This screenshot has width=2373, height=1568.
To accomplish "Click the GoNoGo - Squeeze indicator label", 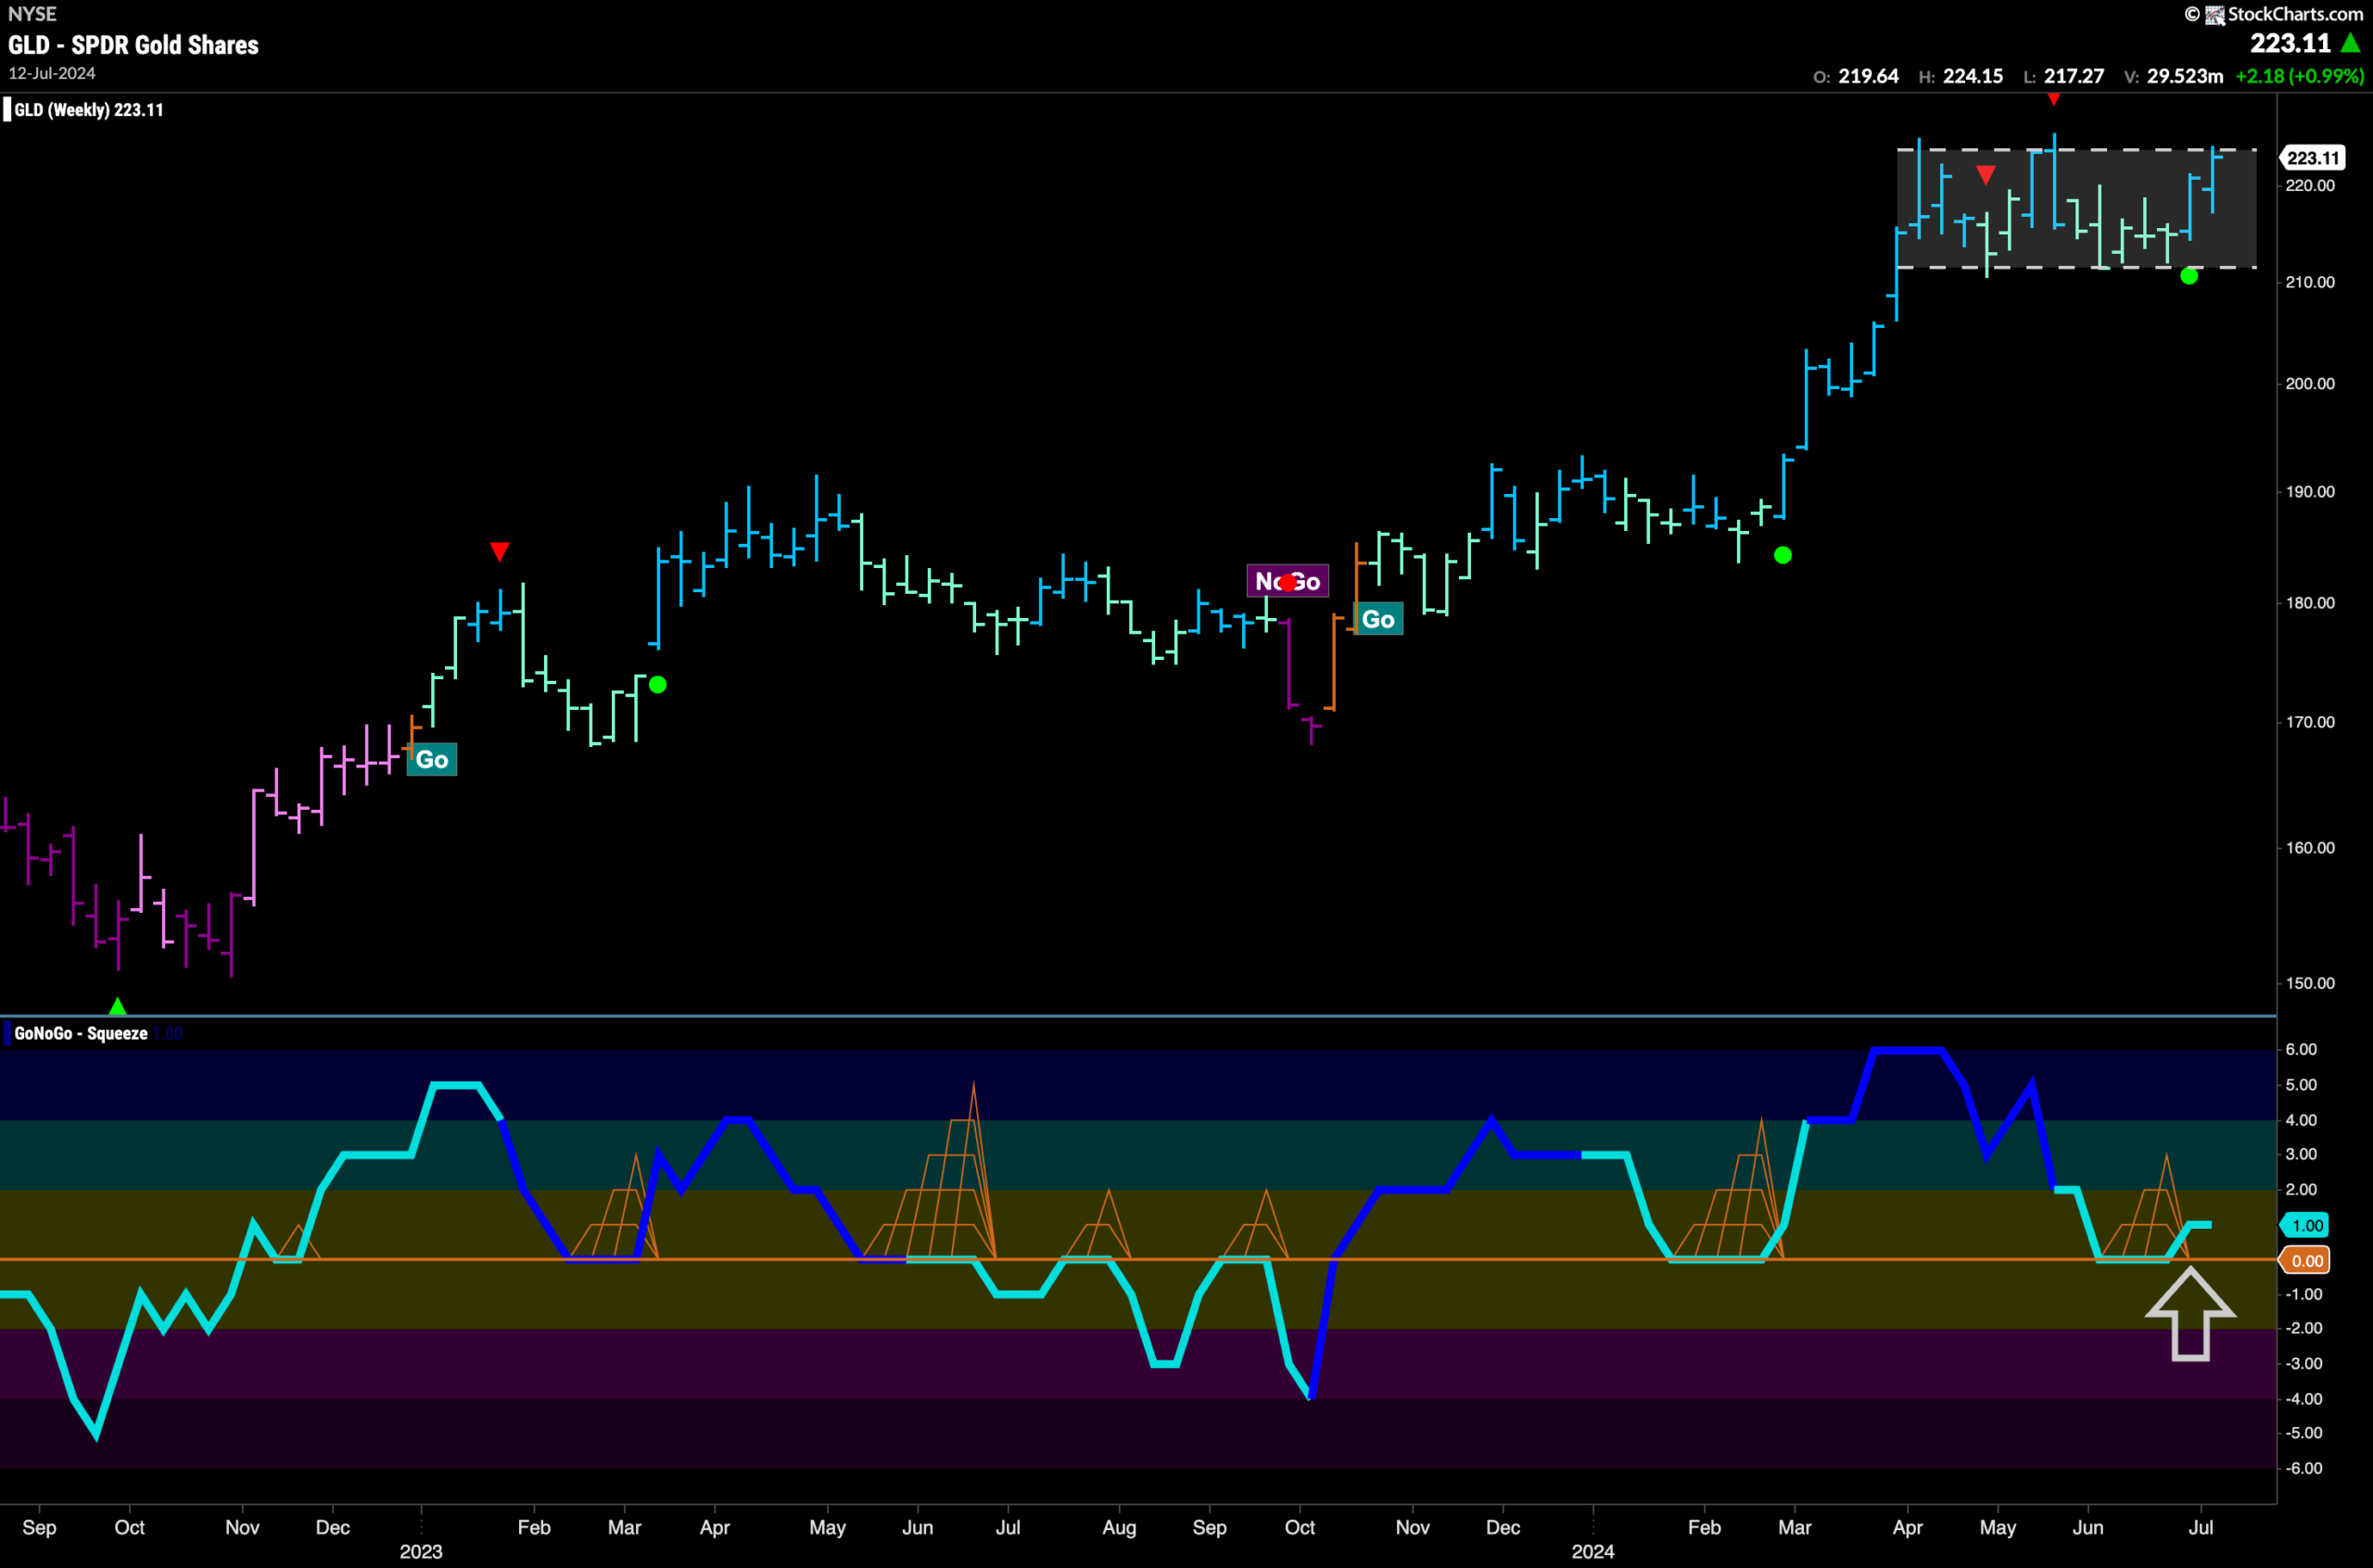I will (81, 1033).
